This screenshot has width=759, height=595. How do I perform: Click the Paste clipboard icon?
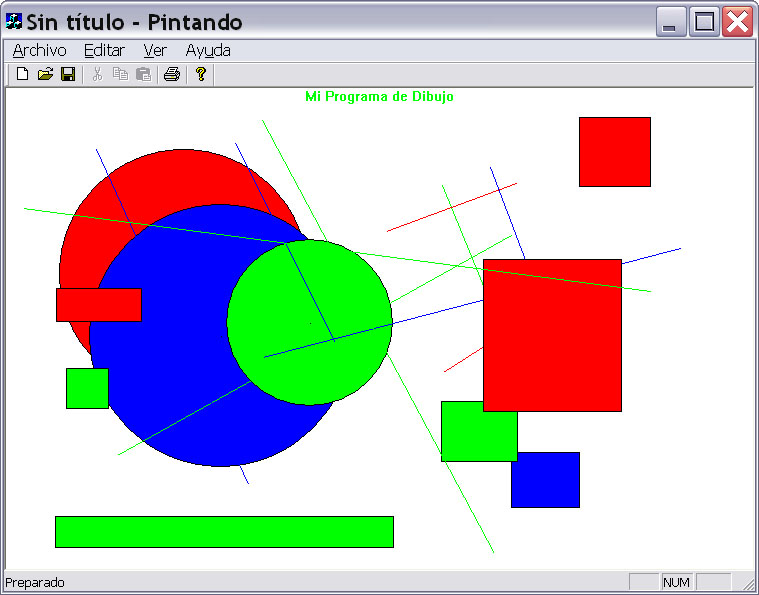143,74
